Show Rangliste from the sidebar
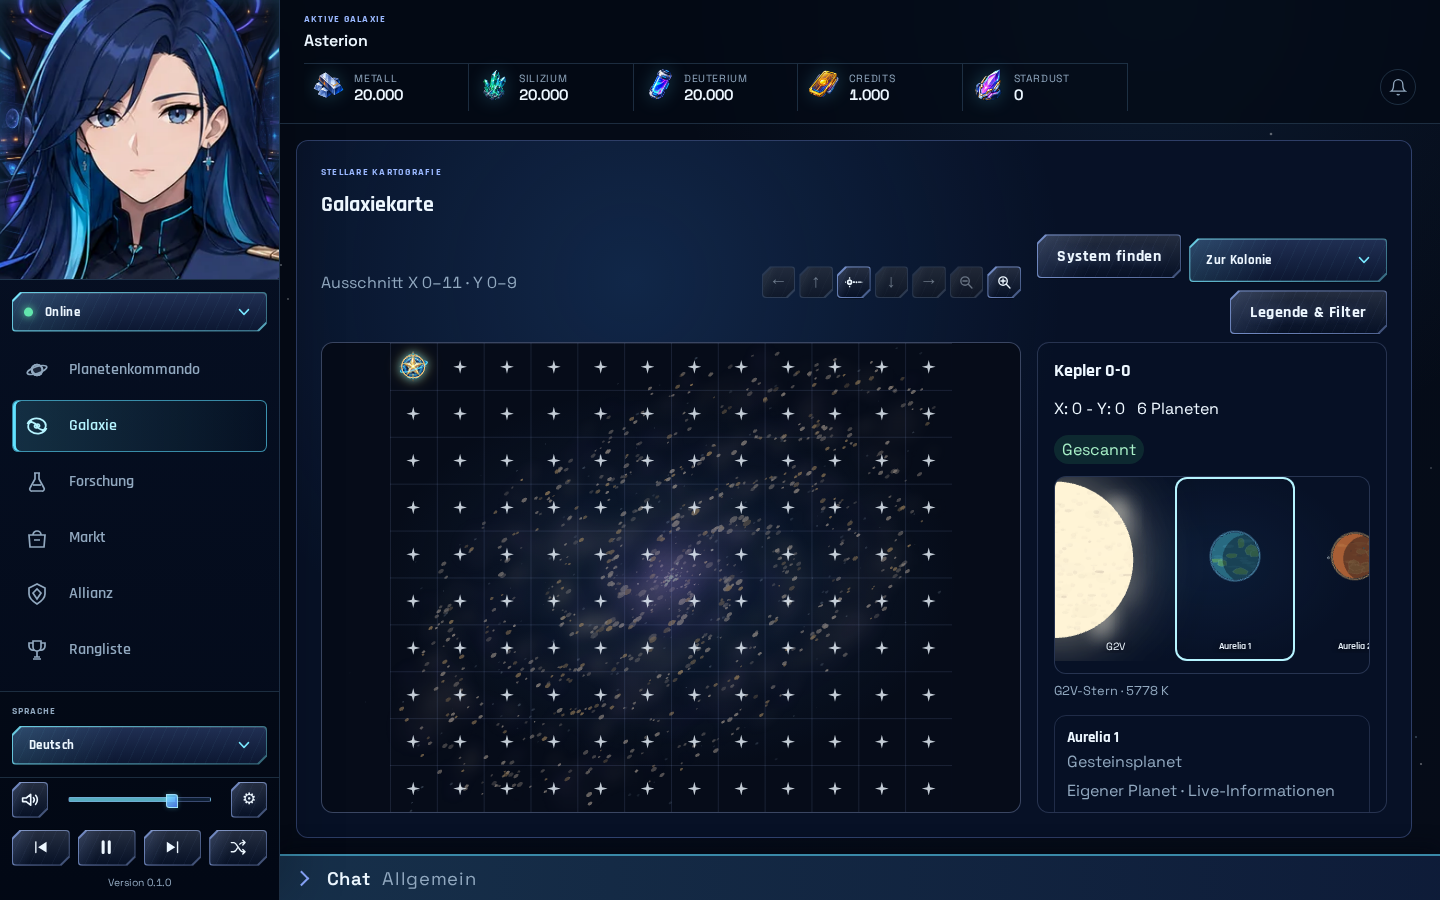The width and height of the screenshot is (1440, 900). click(139, 650)
